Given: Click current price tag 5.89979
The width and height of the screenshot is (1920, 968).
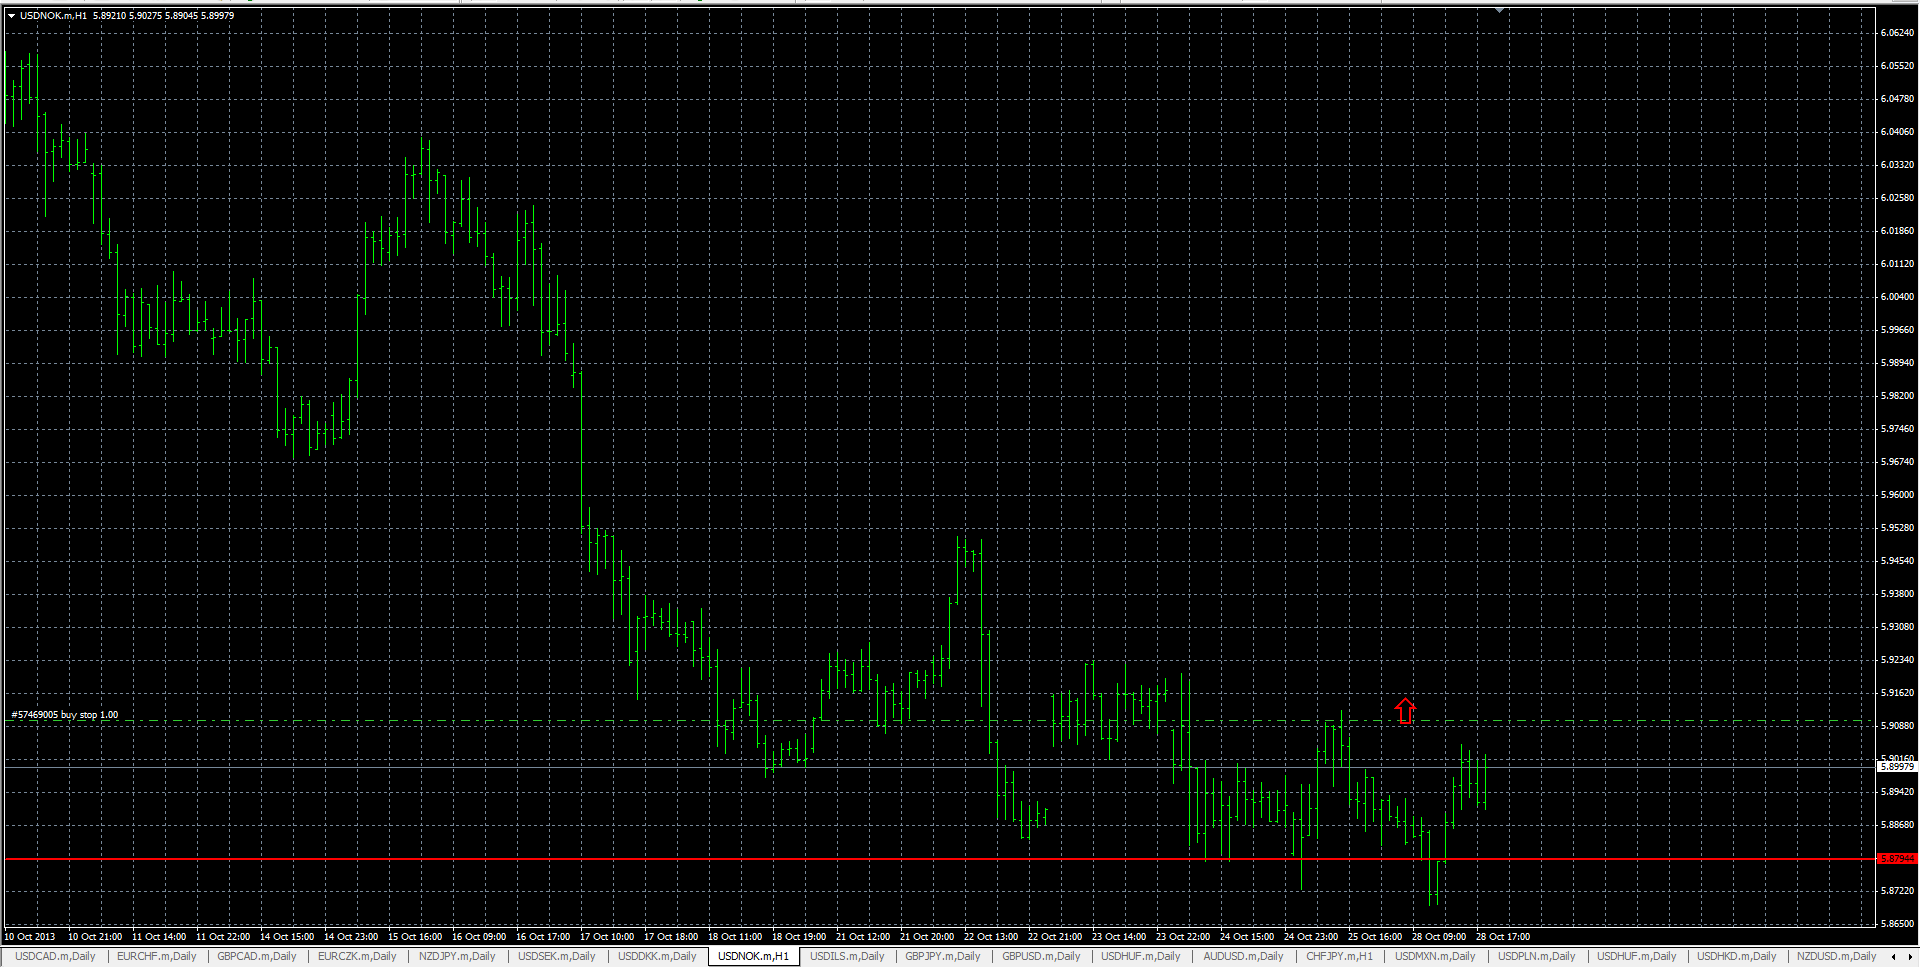Looking at the screenshot, I should [1897, 766].
